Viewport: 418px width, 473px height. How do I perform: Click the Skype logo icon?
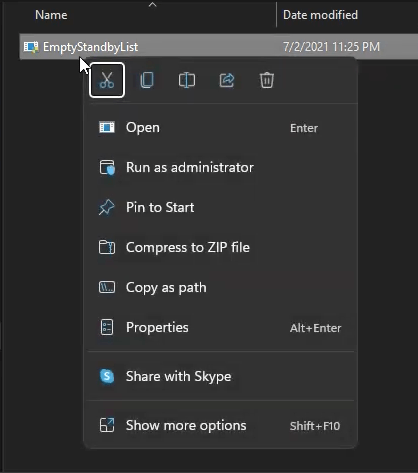107,376
